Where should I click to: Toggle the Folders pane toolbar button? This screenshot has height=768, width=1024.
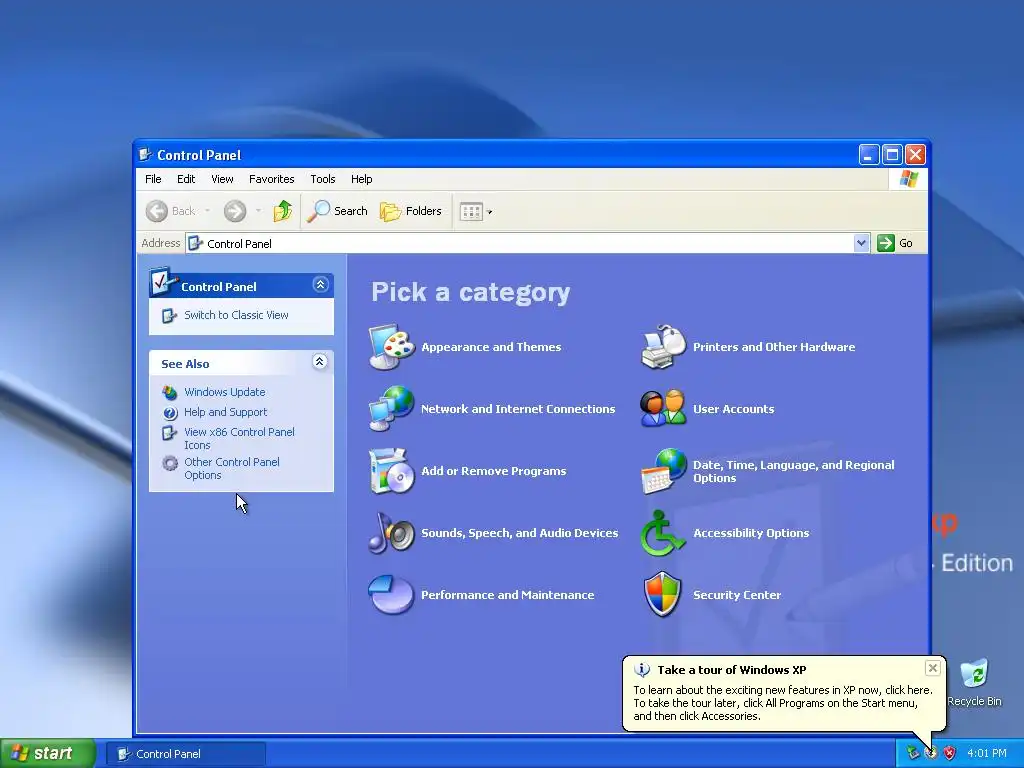[x=411, y=211]
